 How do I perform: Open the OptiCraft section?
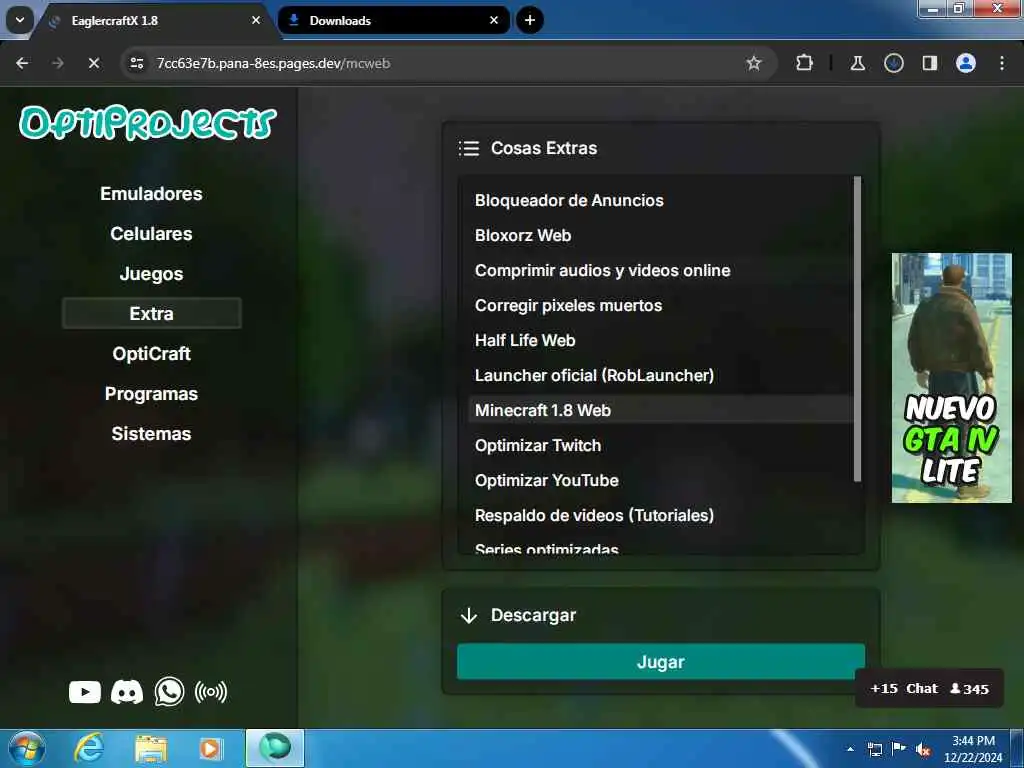click(152, 354)
